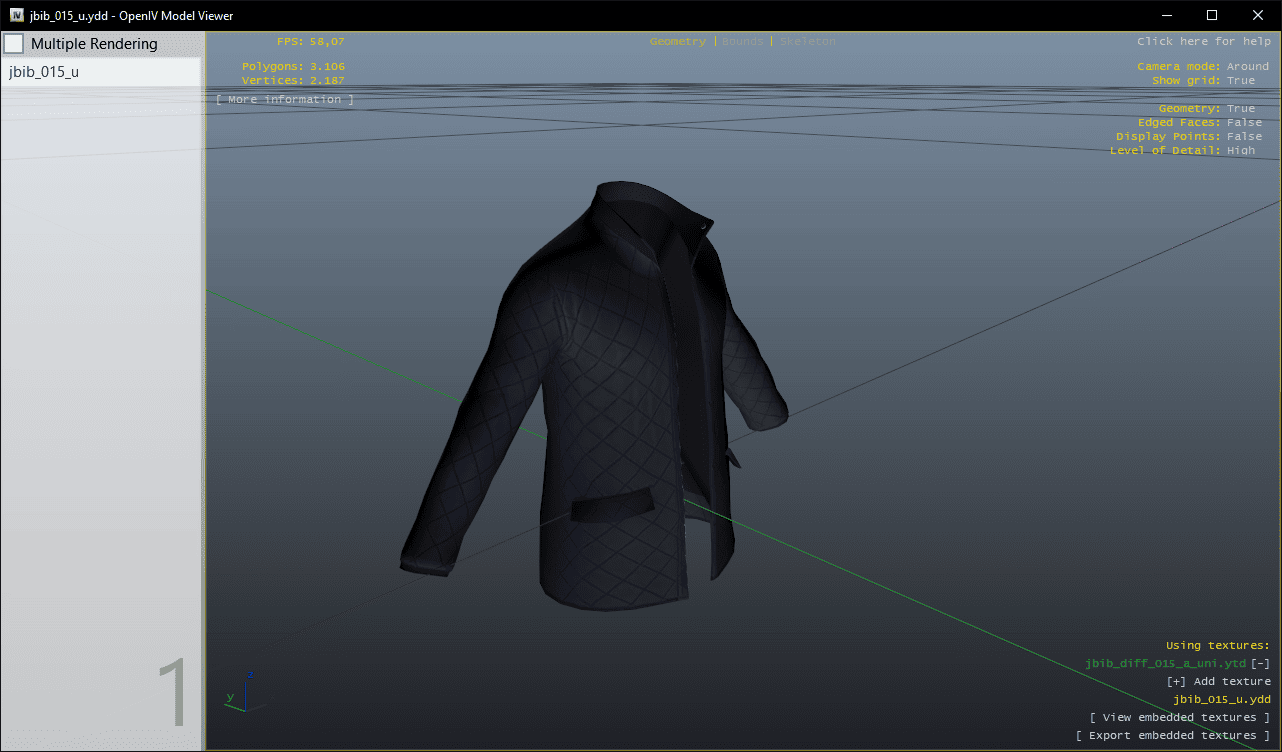Expand the More information section
Screen dimensions: 1282x752
tap(285, 100)
